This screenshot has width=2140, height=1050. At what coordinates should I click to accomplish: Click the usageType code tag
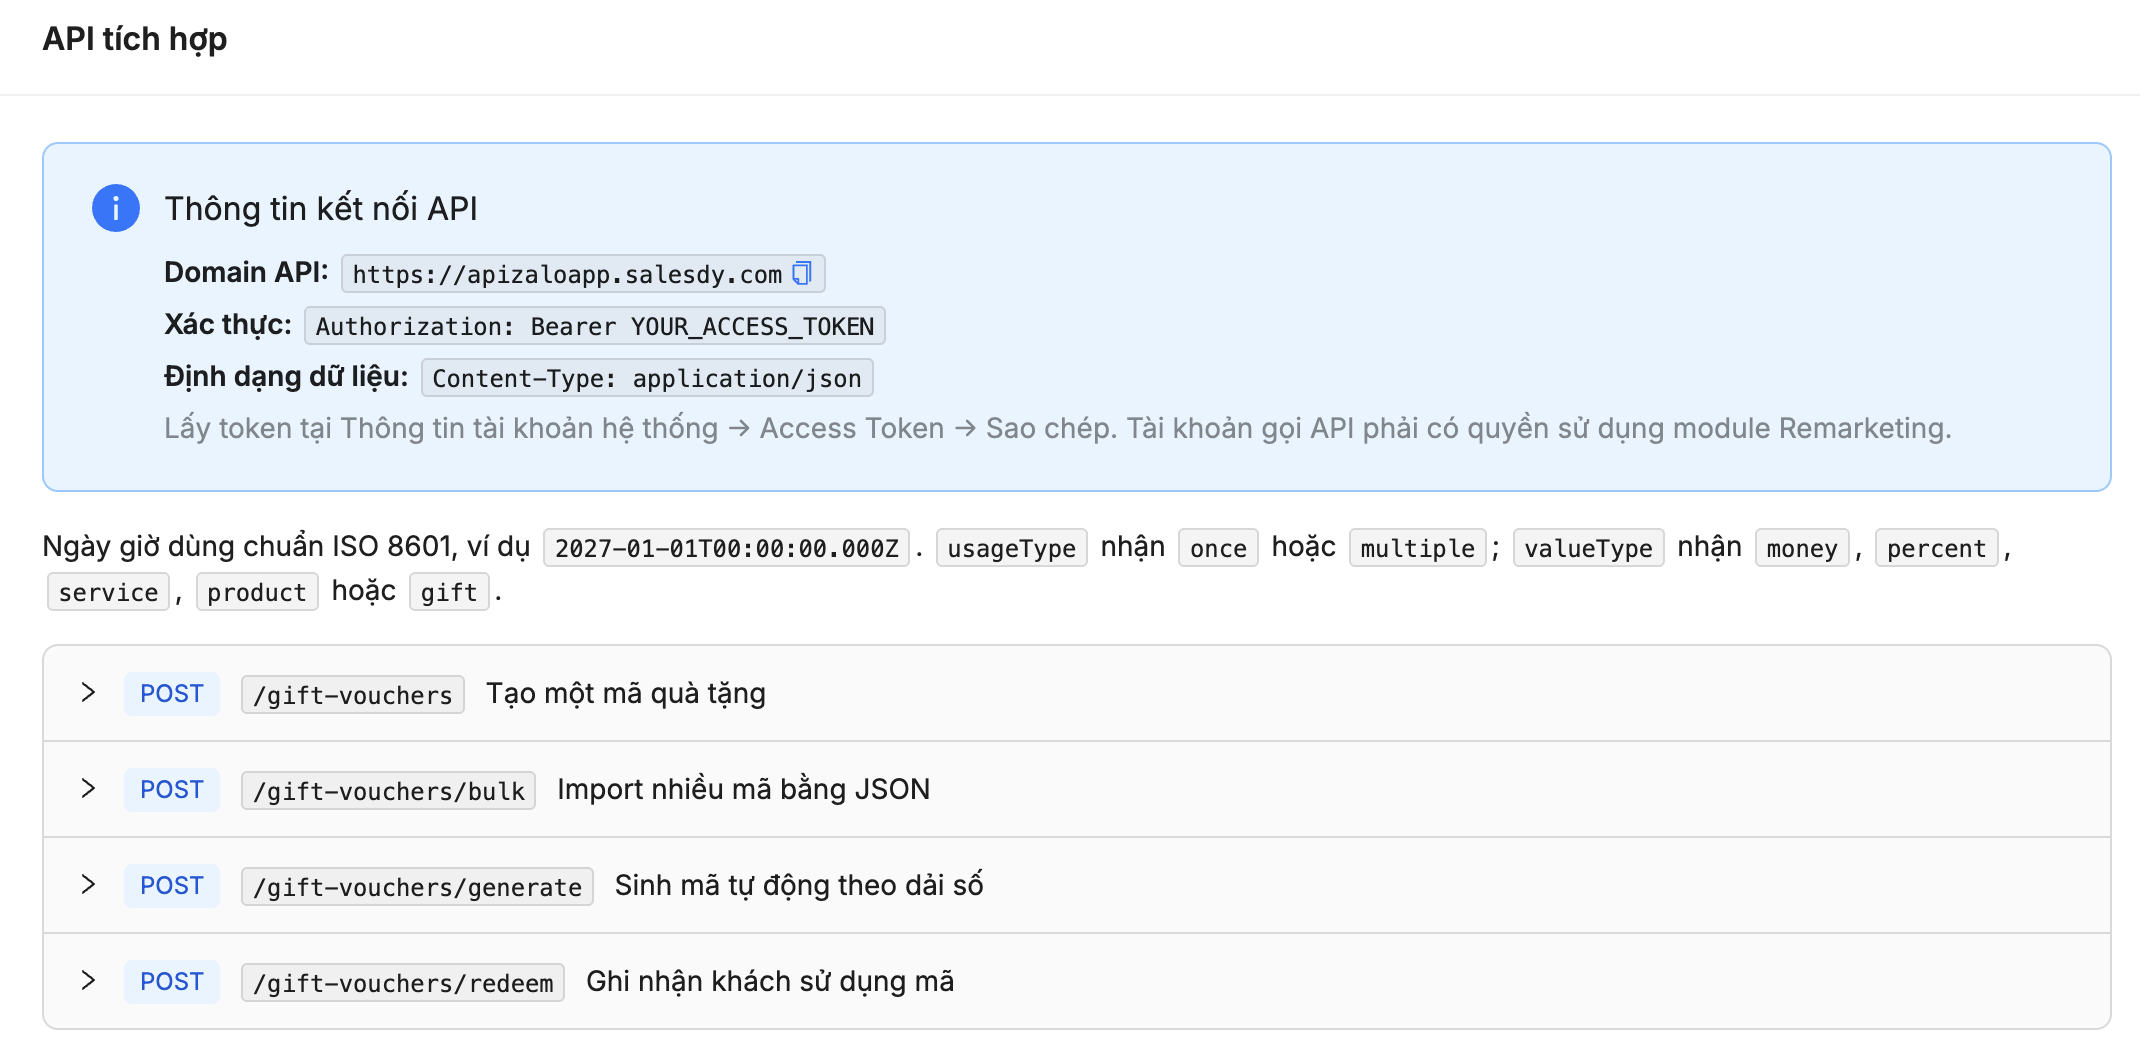(x=1012, y=548)
